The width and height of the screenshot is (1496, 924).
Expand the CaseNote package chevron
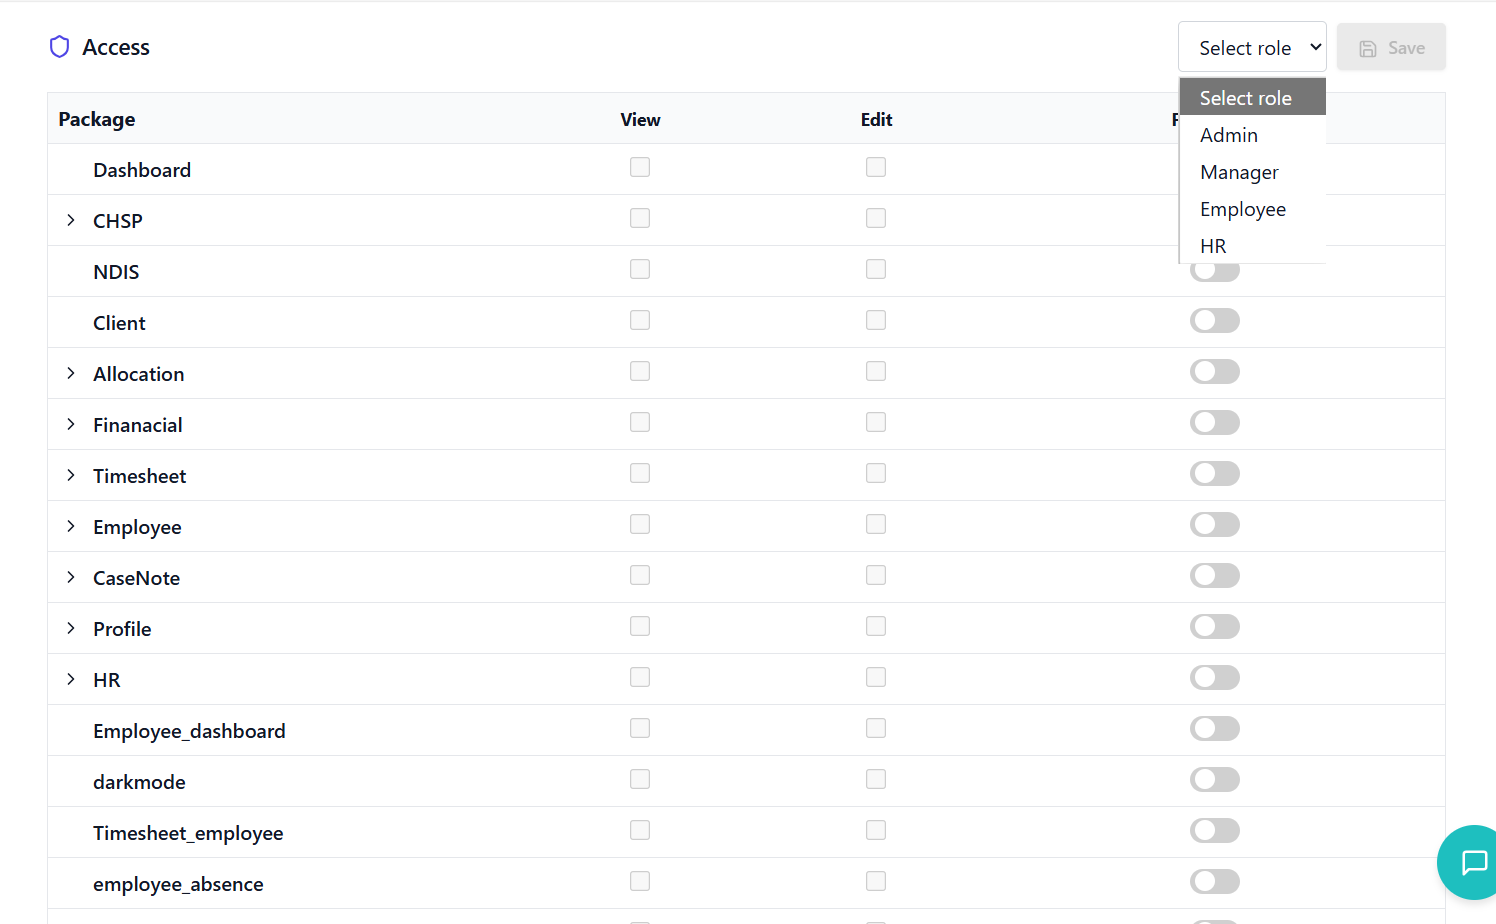pos(71,577)
